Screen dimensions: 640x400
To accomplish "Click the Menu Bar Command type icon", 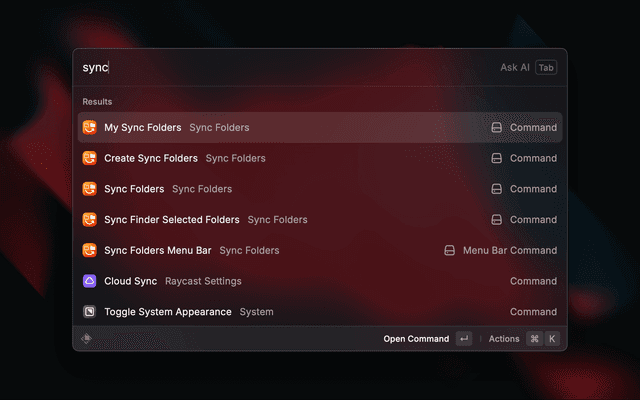I will pos(449,250).
